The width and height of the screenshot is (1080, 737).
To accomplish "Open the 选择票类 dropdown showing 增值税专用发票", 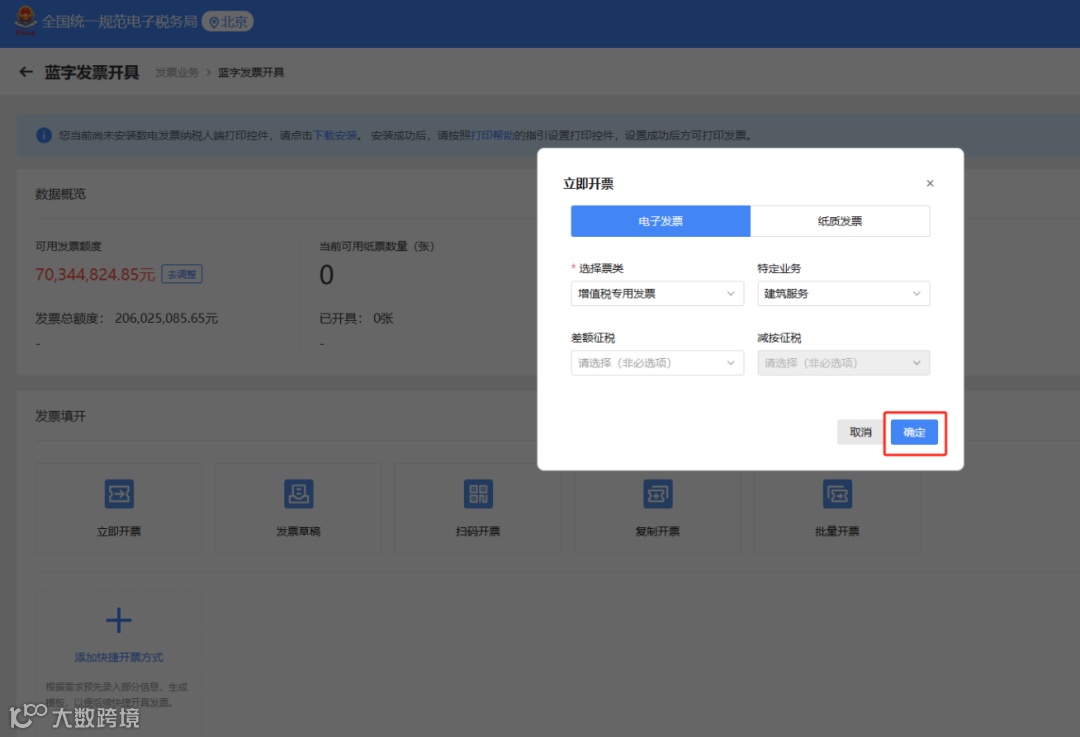I will (x=657, y=293).
